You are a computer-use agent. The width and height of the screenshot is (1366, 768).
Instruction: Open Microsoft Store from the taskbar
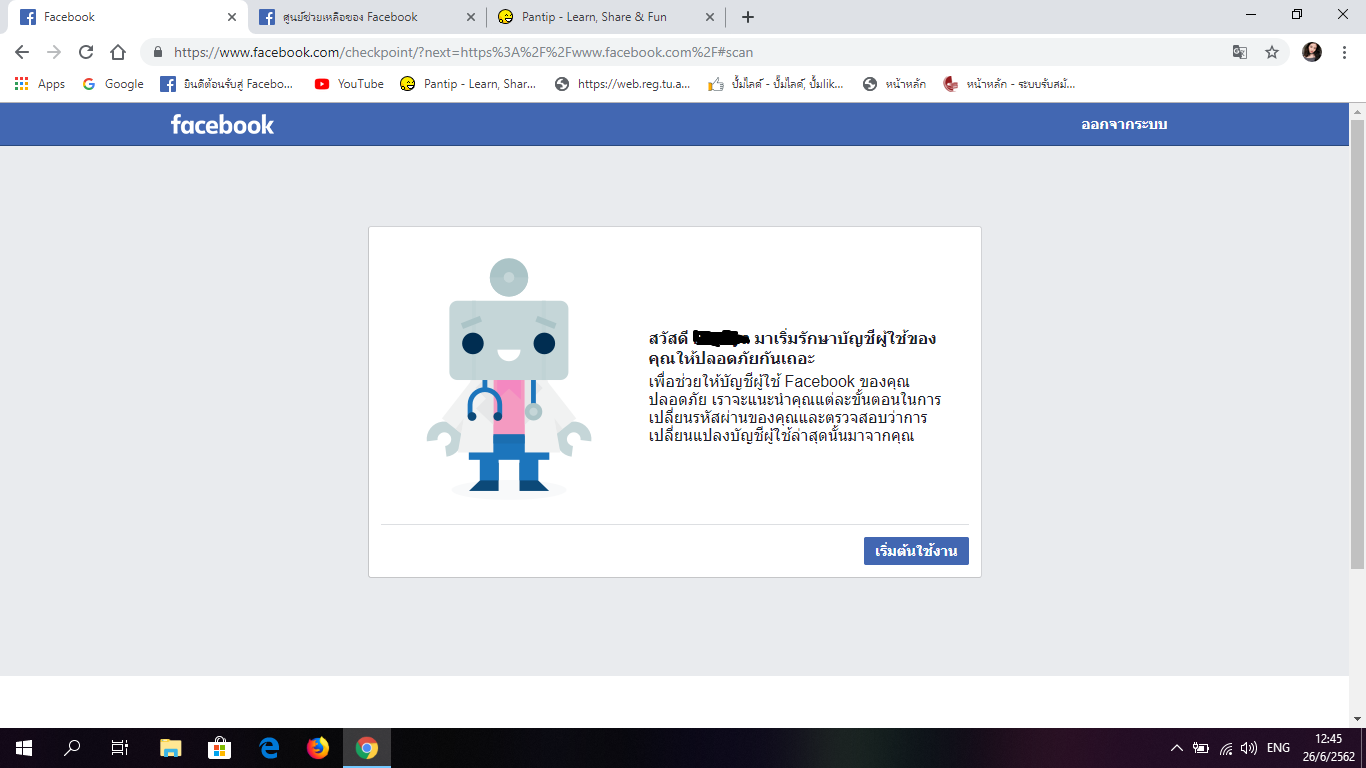coord(220,748)
